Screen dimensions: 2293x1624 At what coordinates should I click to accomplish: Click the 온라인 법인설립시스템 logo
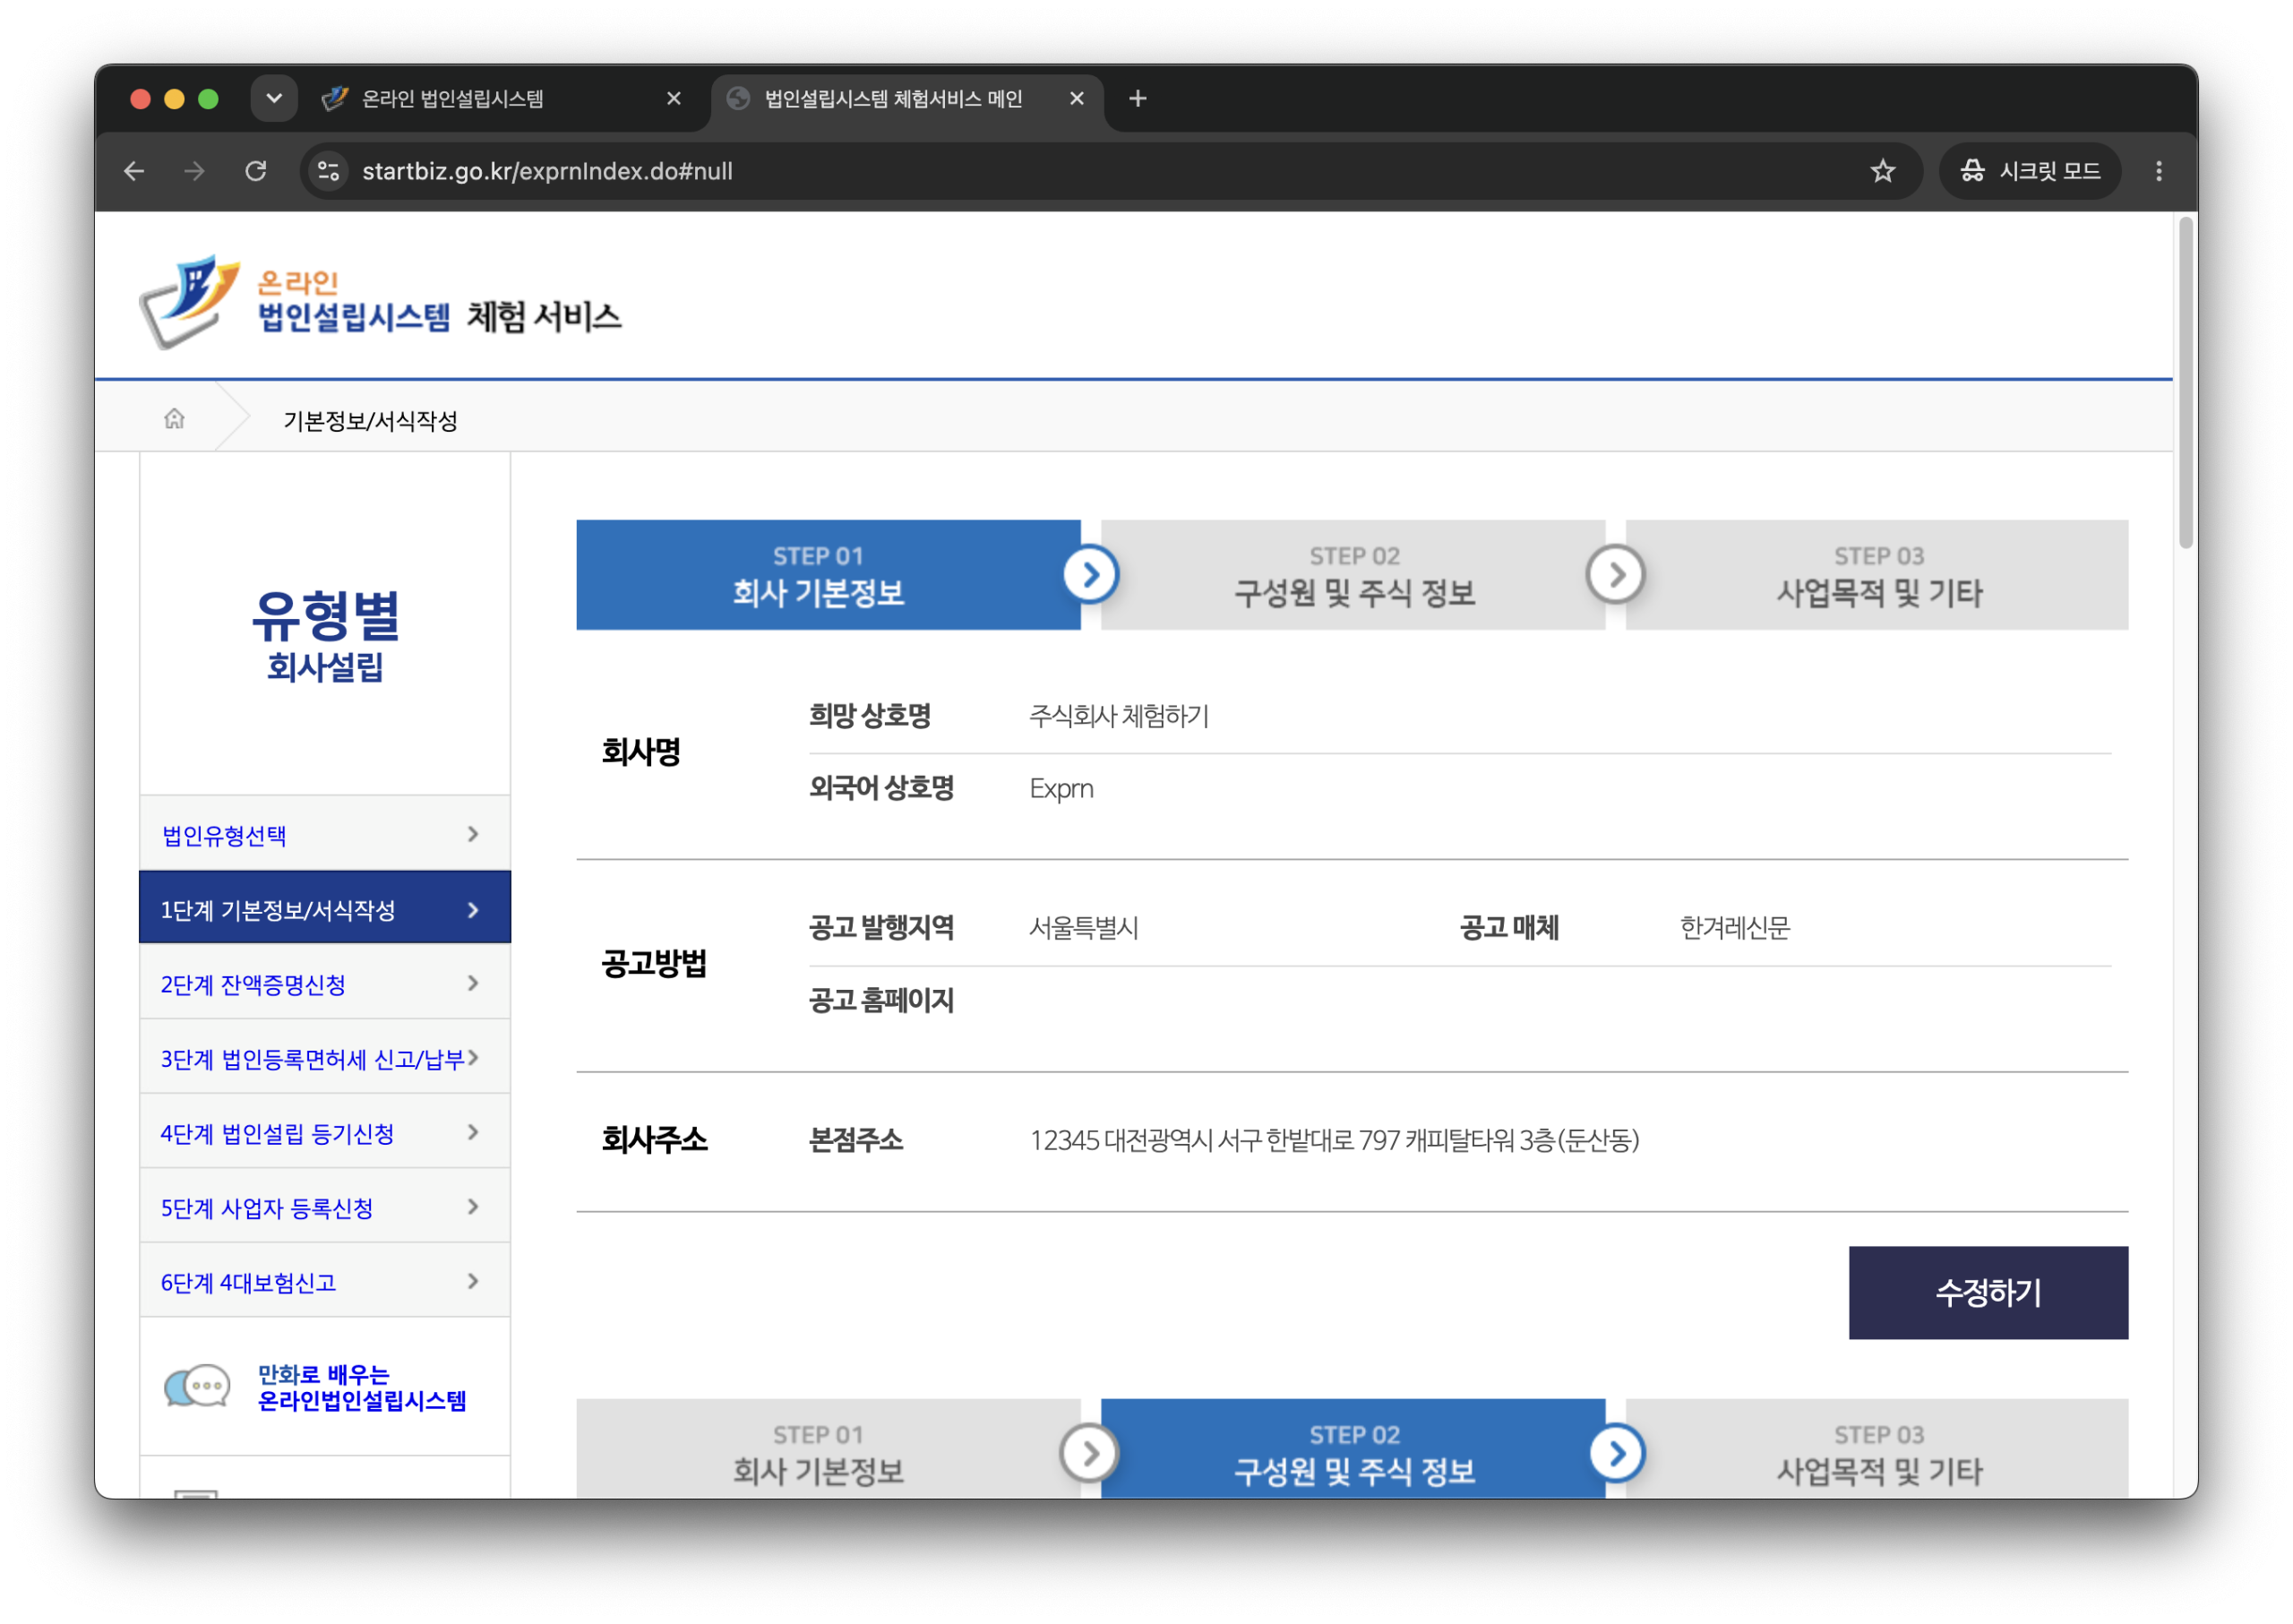(295, 301)
